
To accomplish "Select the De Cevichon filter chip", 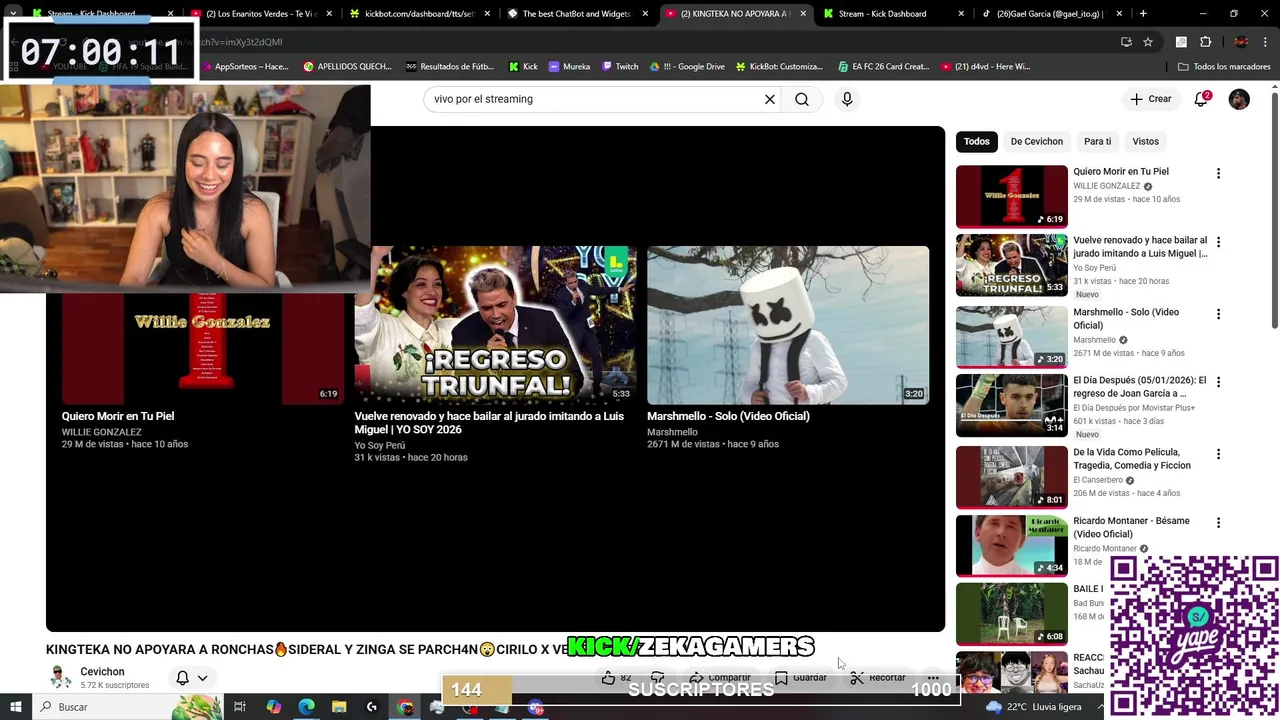I will point(1036,142).
